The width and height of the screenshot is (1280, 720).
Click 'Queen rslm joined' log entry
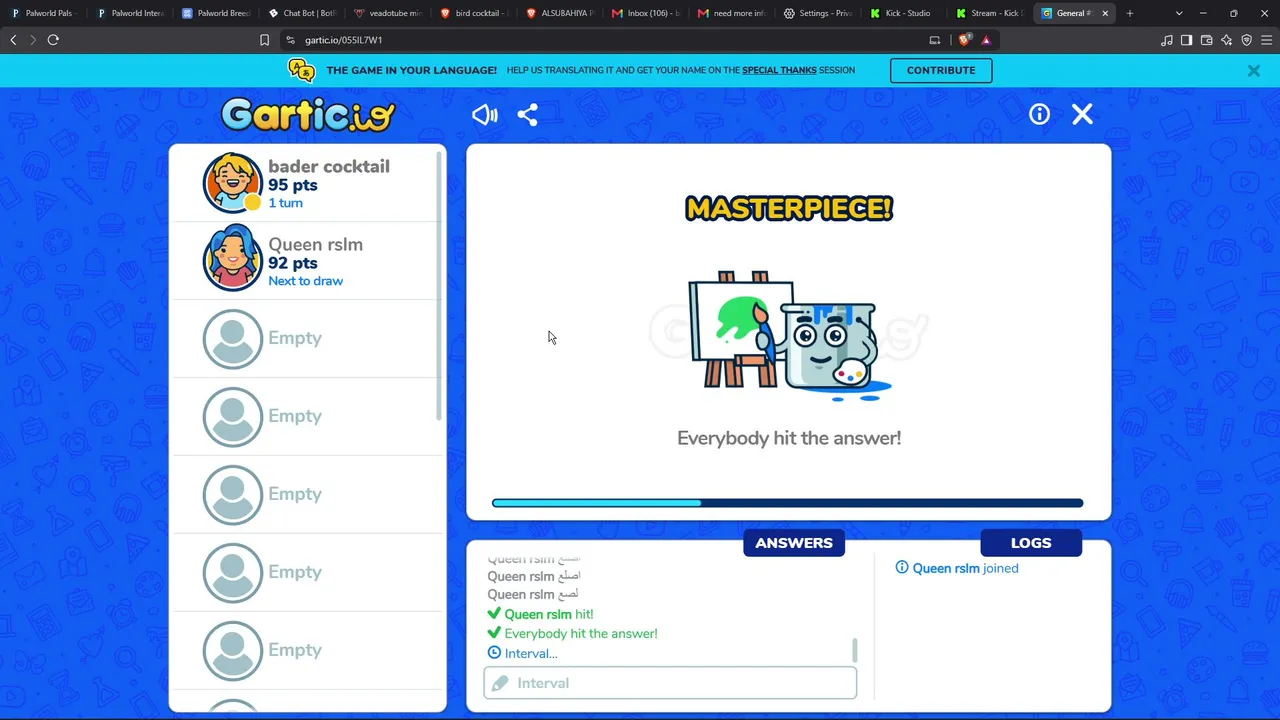click(957, 568)
